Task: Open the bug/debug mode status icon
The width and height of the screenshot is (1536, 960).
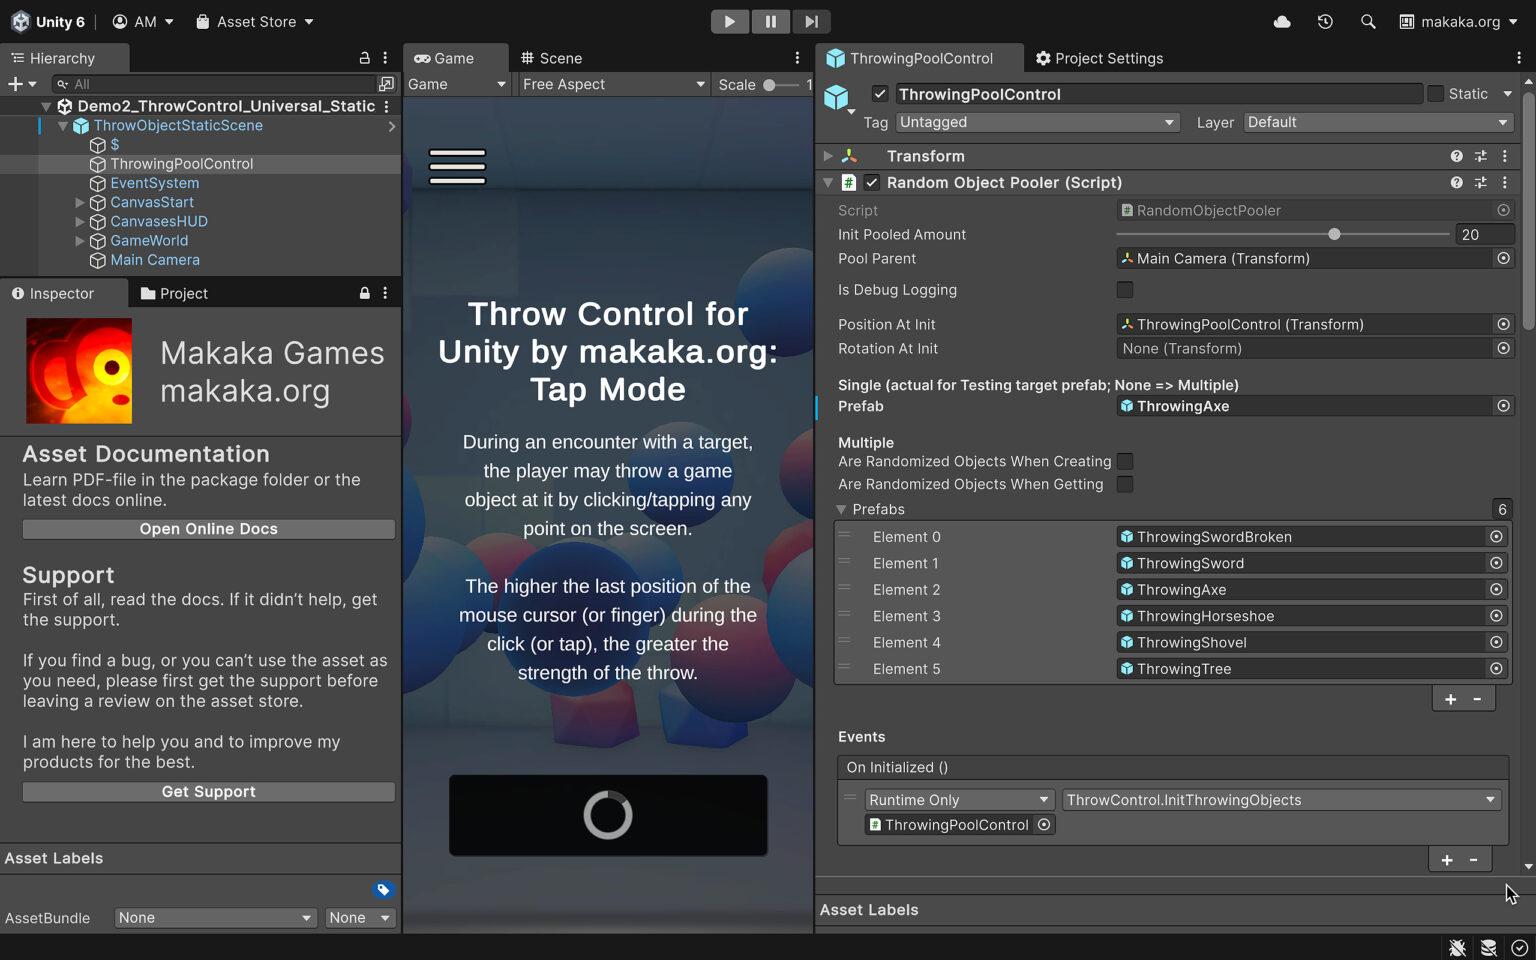Action: 1457,948
